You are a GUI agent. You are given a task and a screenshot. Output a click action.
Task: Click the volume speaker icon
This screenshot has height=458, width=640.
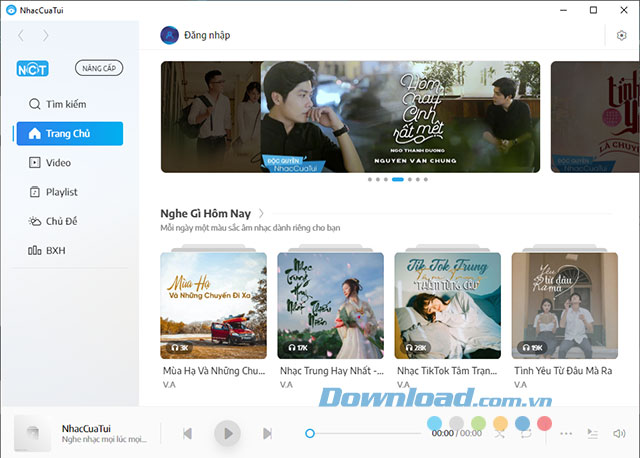pos(619,434)
